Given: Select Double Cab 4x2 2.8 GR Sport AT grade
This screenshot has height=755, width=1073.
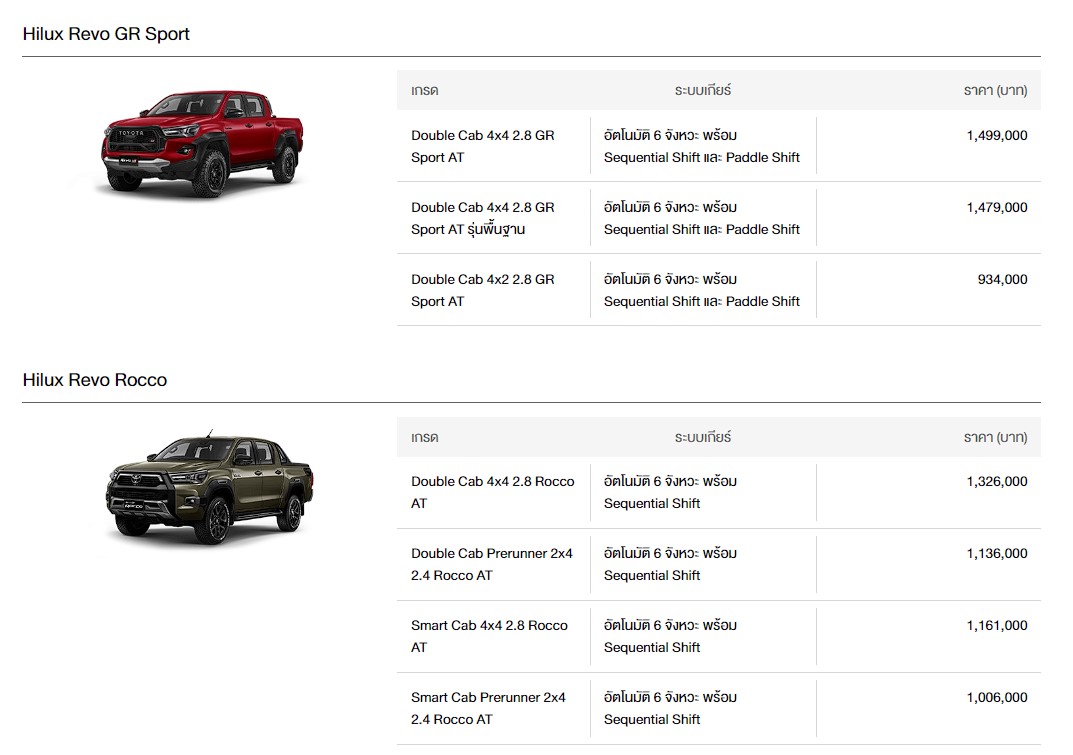Looking at the screenshot, I should pos(482,290).
